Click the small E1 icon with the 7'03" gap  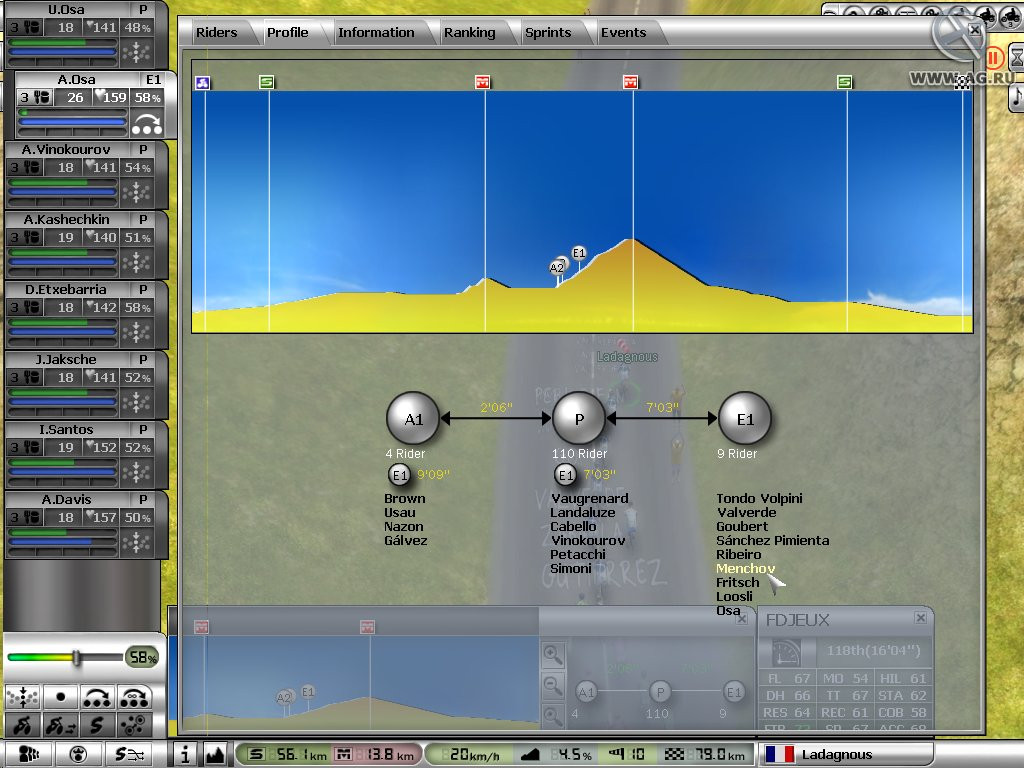(x=565, y=475)
